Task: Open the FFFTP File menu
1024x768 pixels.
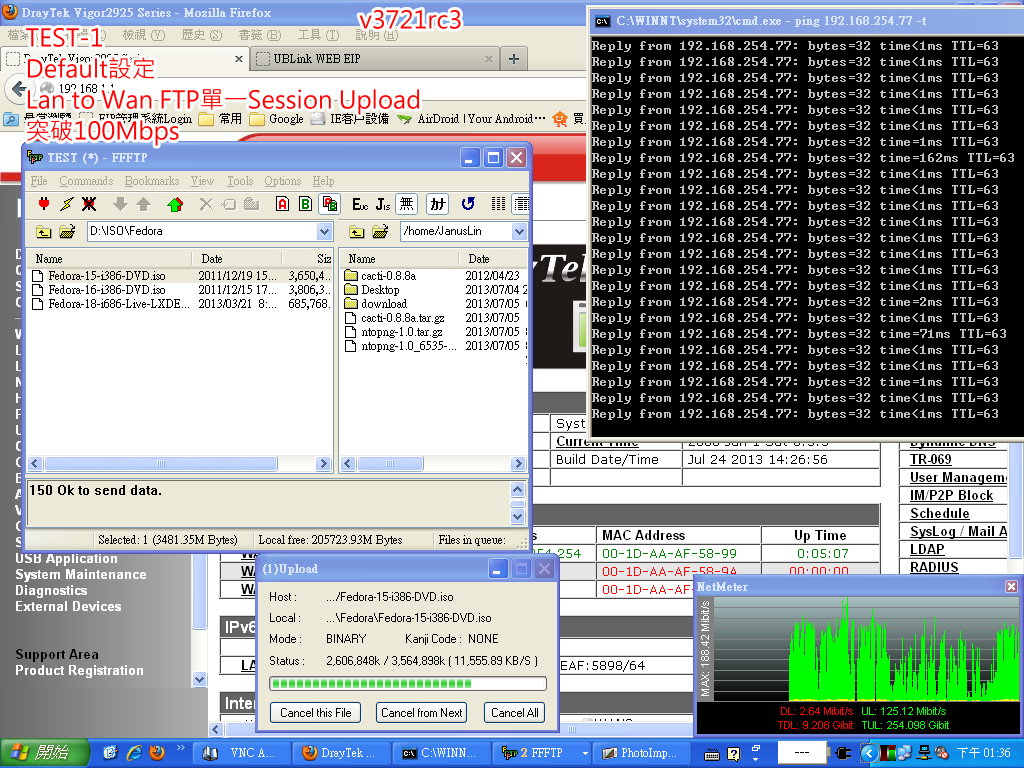Action: (x=39, y=181)
